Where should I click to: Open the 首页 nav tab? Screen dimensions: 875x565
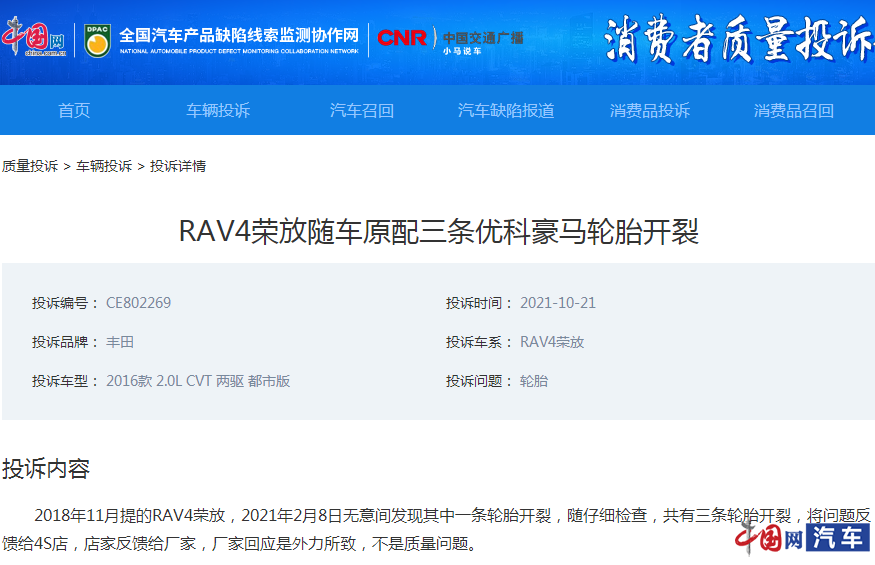(74, 111)
